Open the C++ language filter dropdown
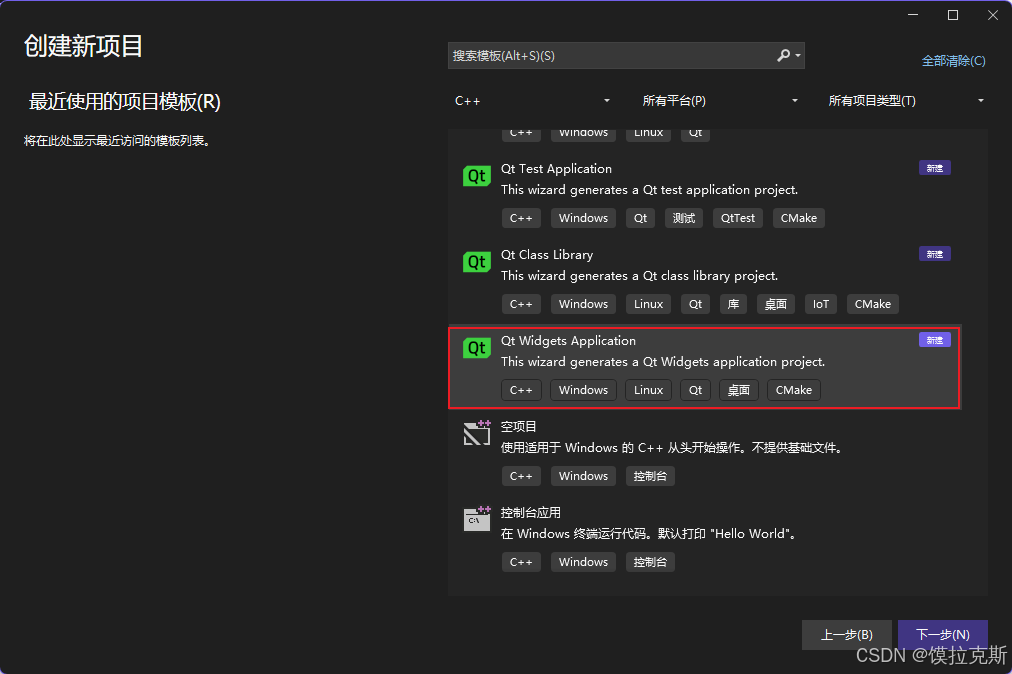Screen dimensions: 1012x674 (x=532, y=101)
